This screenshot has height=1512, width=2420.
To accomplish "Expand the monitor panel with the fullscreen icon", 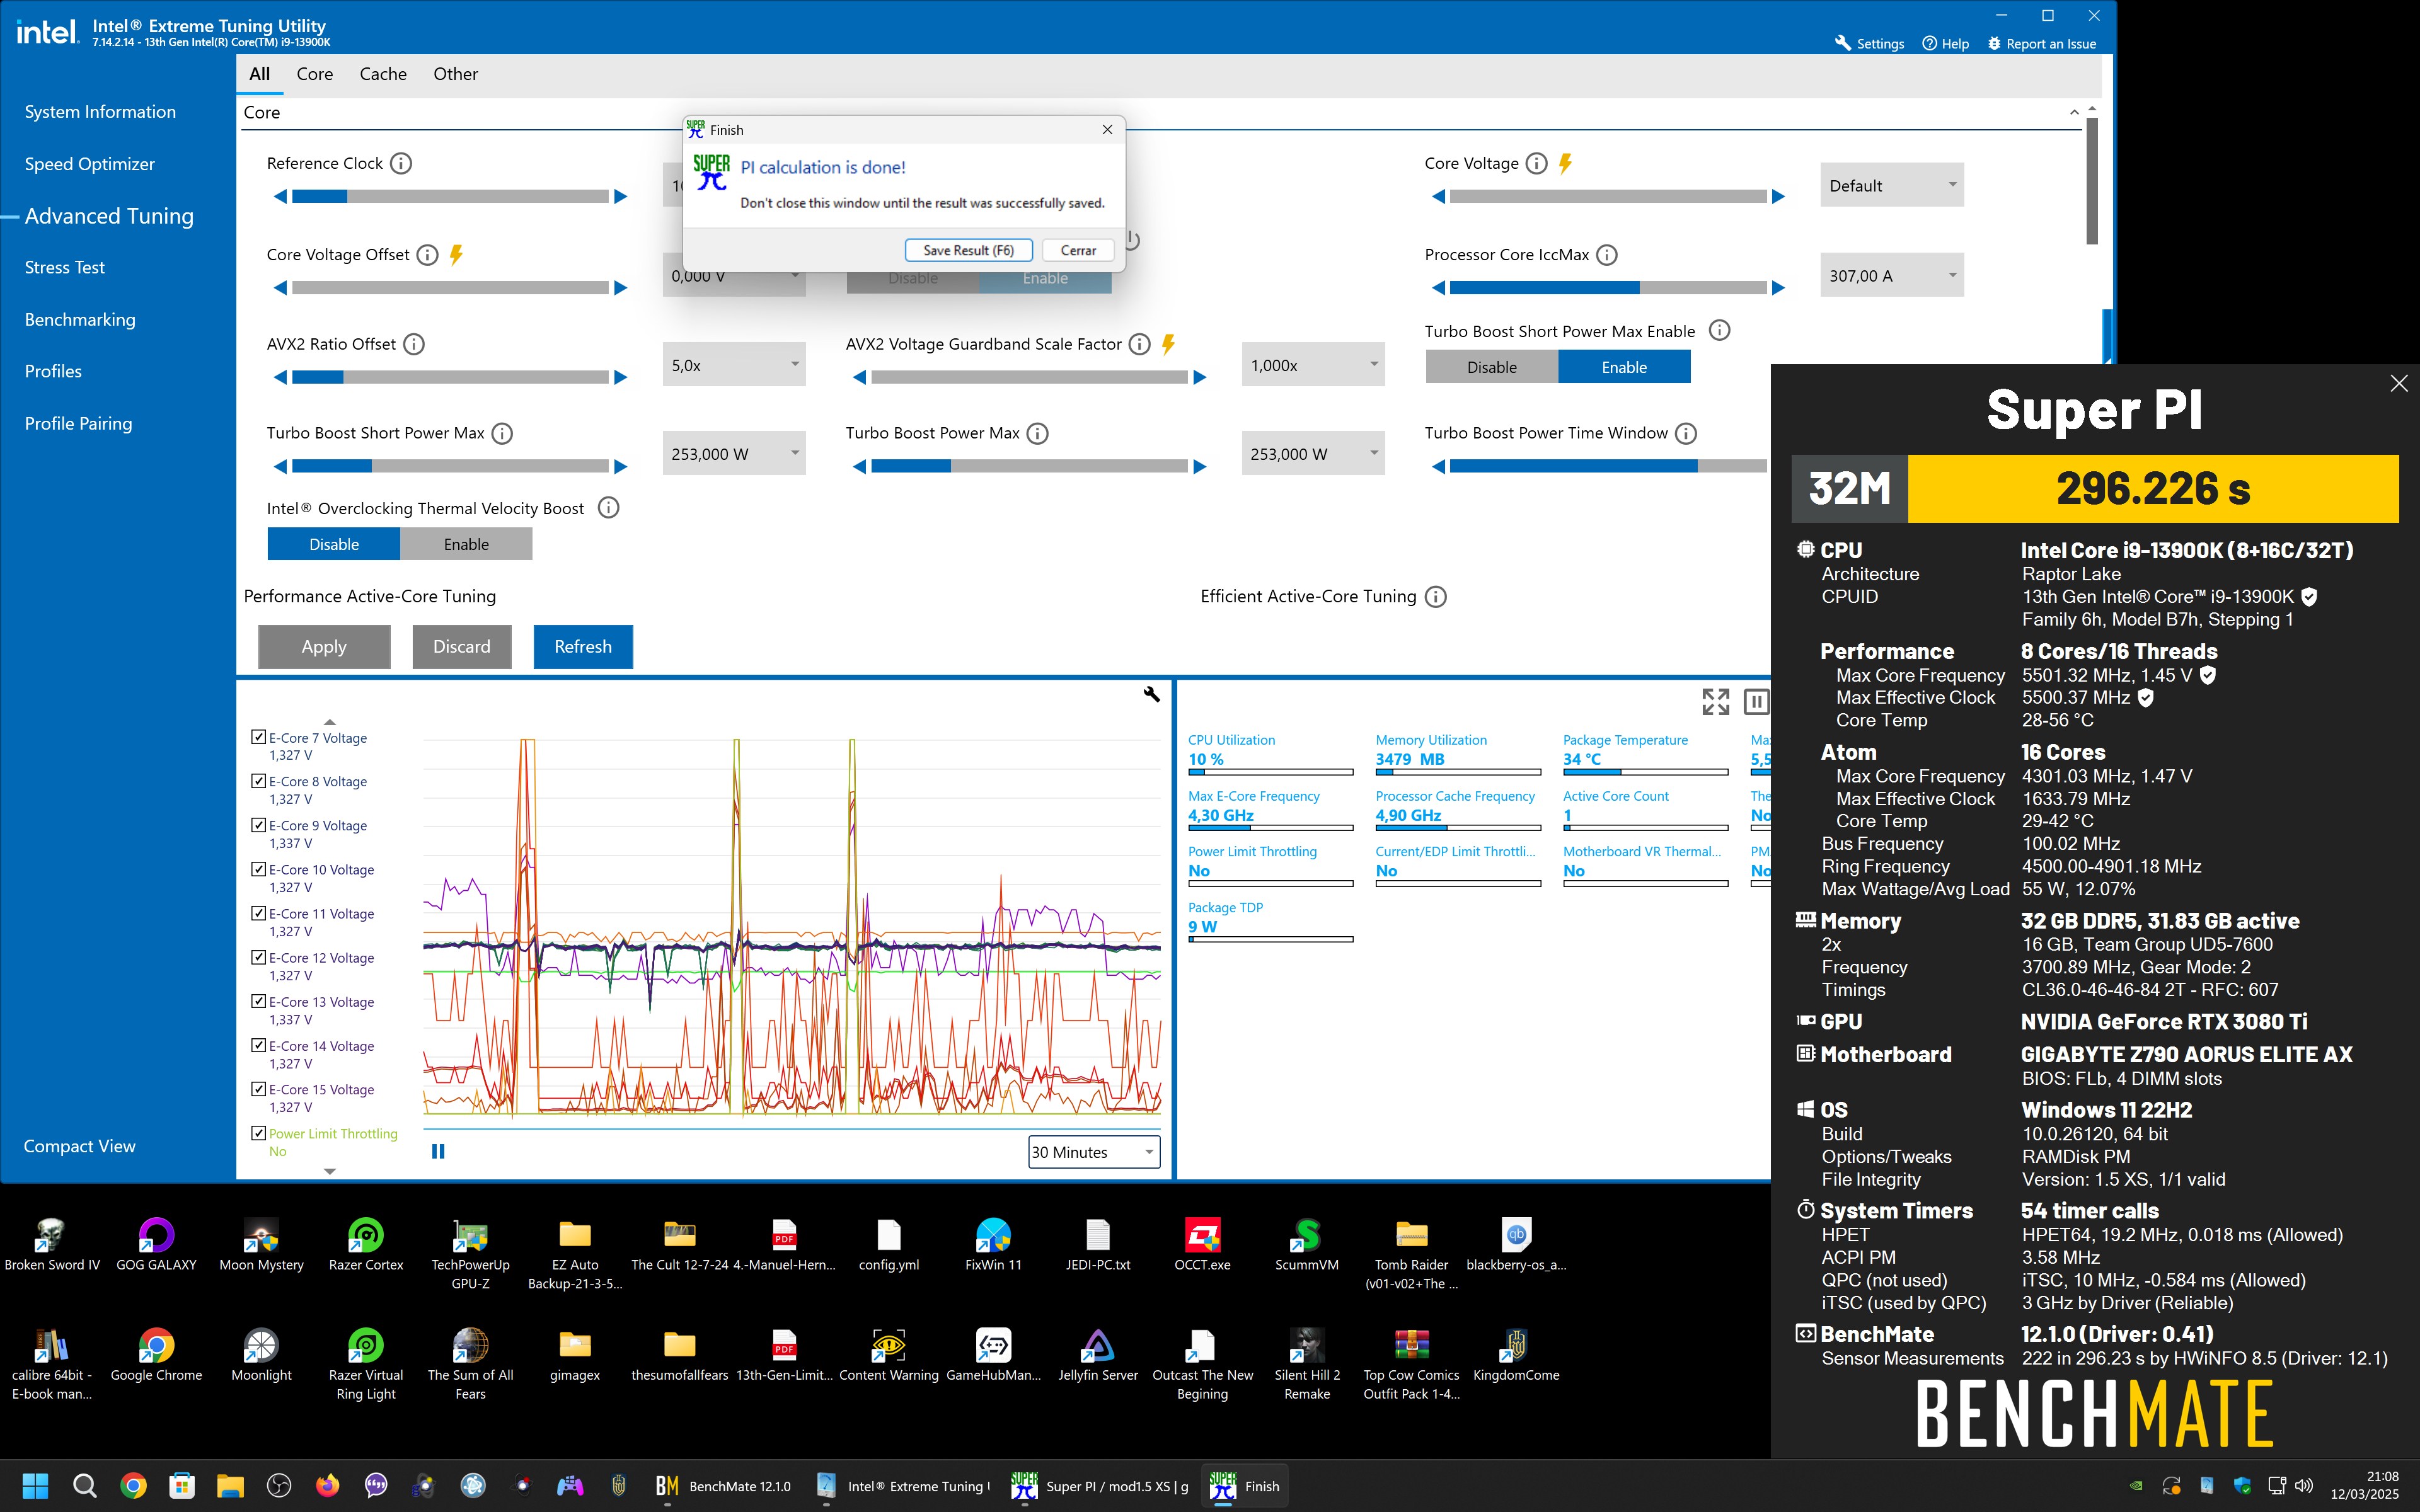I will [1716, 702].
